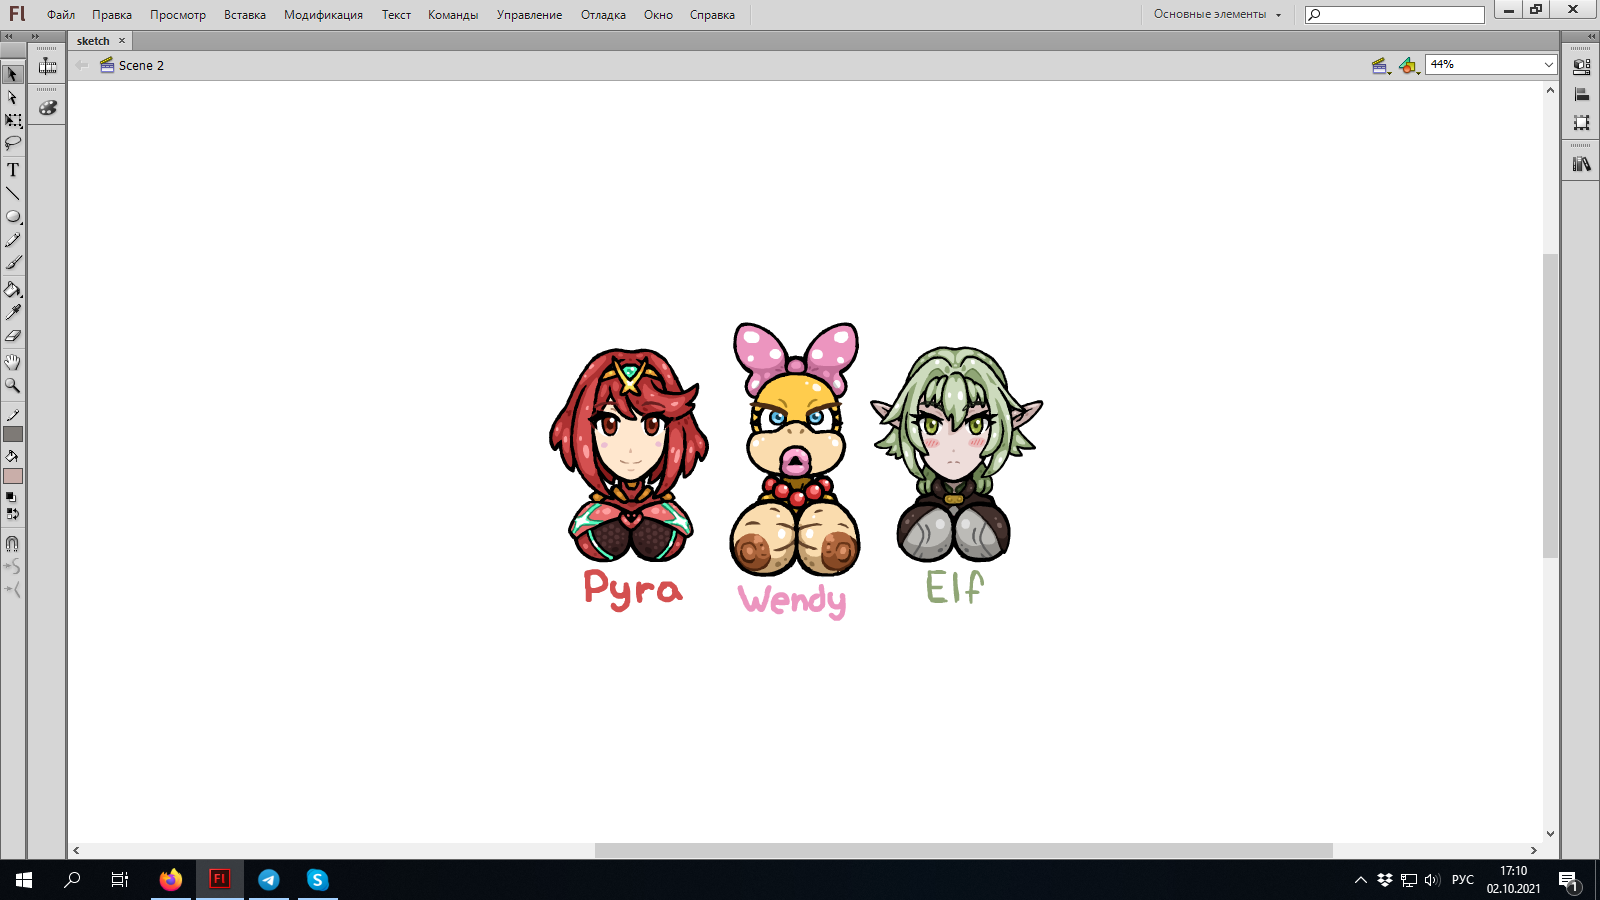Viewport: 1600px width, 900px height.
Task: Open the Library panel icon
Action: tap(1581, 164)
